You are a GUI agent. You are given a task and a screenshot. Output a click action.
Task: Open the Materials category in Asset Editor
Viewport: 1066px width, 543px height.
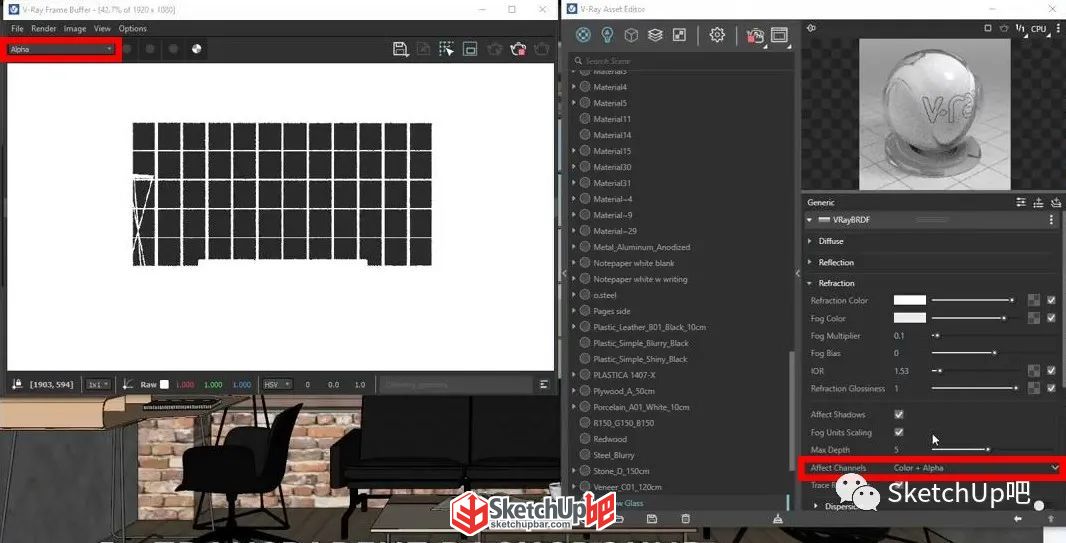583,35
